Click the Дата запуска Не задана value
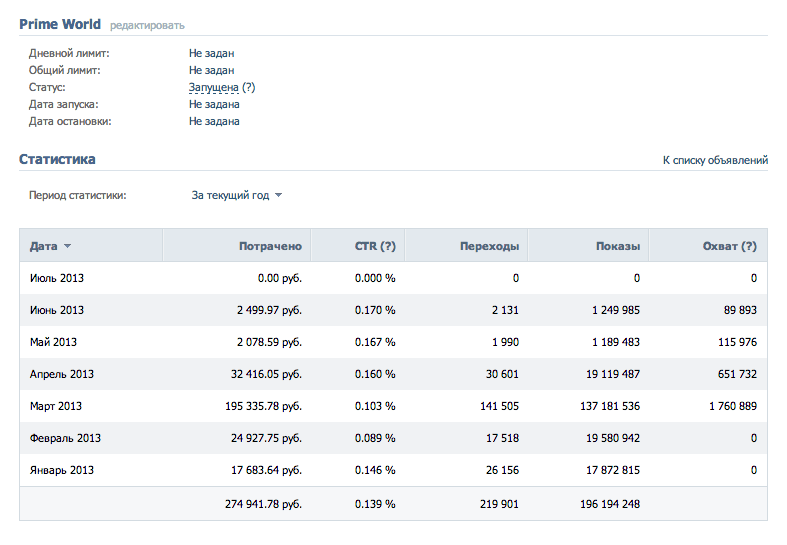787x545 pixels. pos(214,104)
